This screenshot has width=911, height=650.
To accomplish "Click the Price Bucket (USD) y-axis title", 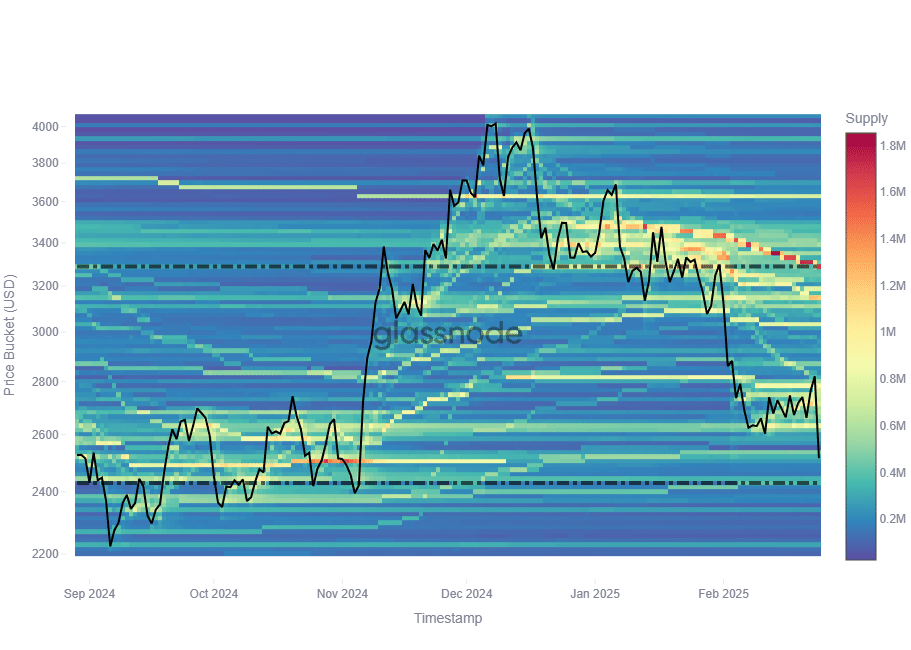I will tap(11, 332).
